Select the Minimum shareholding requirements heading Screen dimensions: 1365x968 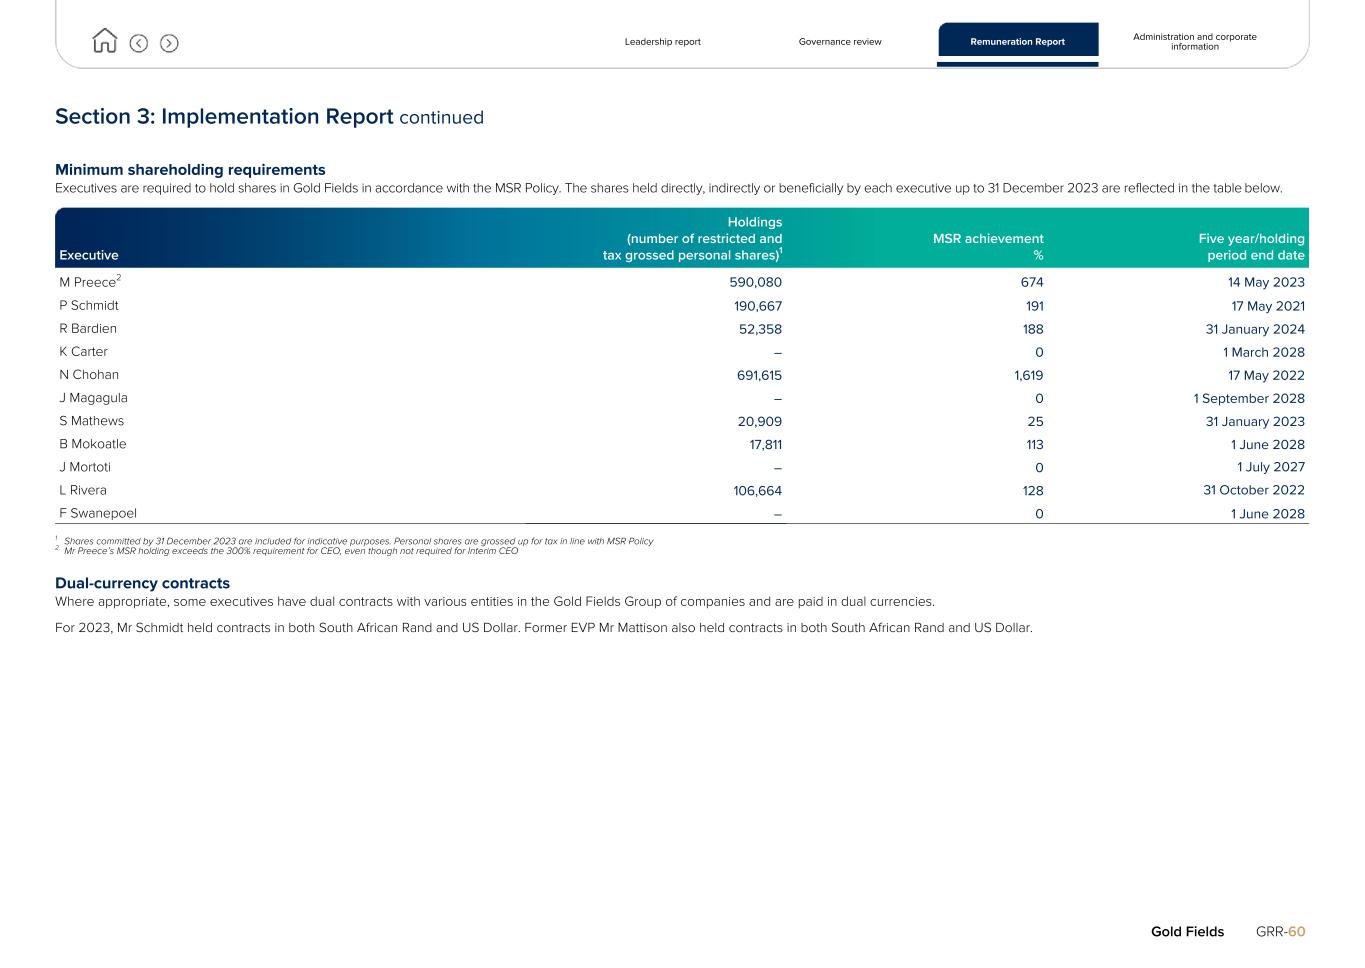(x=190, y=170)
